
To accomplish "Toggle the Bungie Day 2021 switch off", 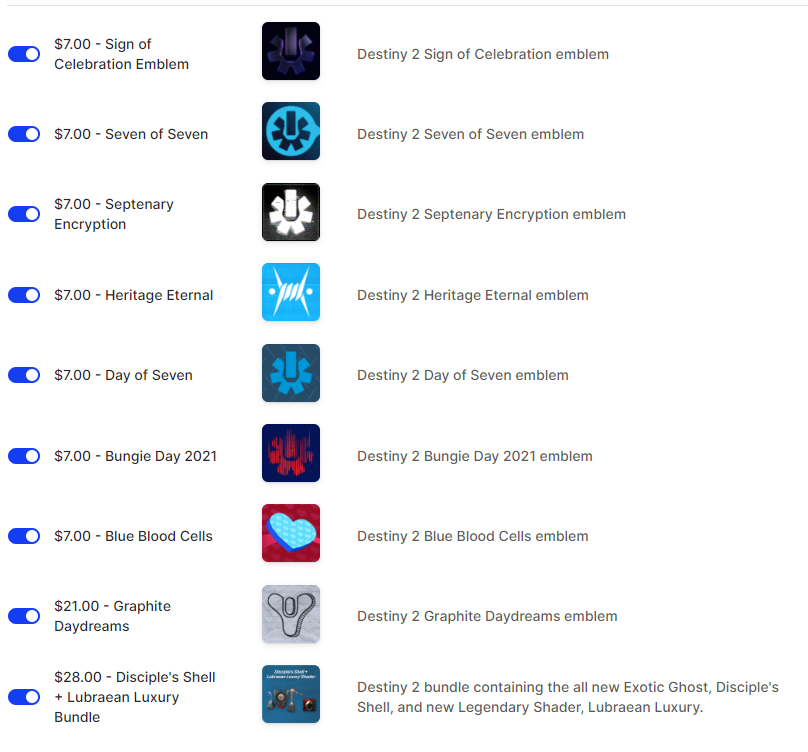I will 23,455.
